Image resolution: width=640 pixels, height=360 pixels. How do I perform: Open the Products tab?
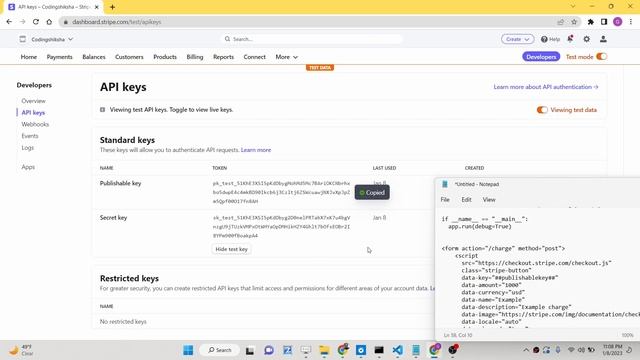click(x=165, y=57)
